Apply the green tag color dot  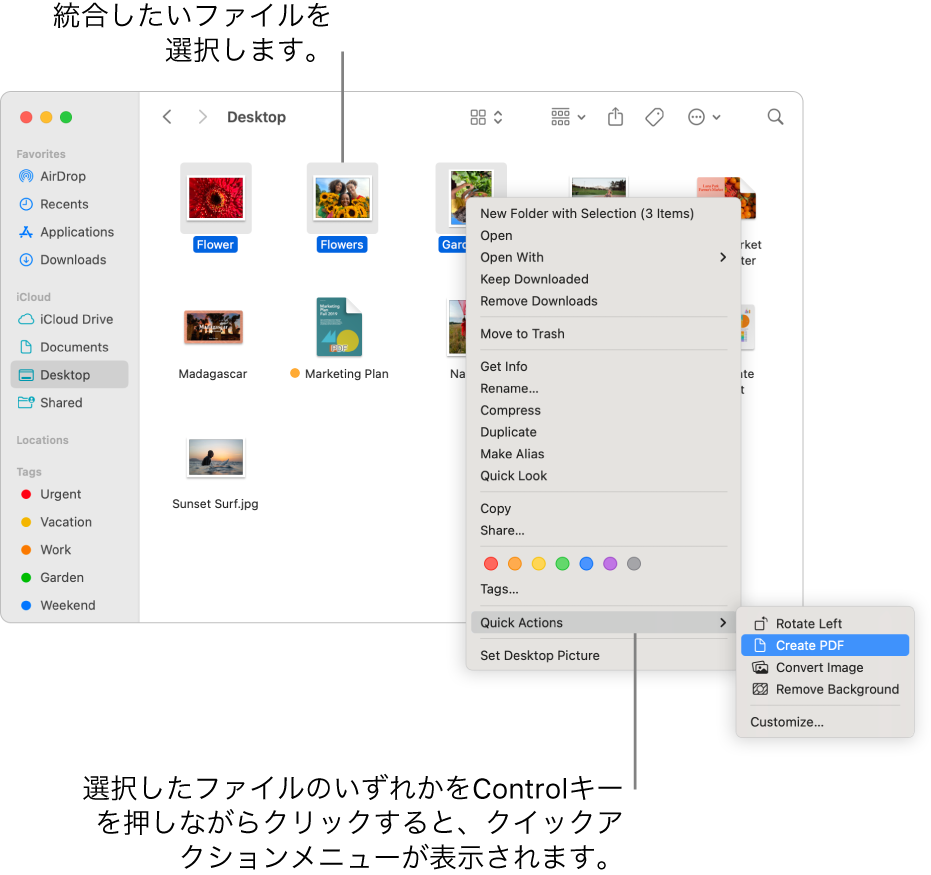[x=562, y=563]
